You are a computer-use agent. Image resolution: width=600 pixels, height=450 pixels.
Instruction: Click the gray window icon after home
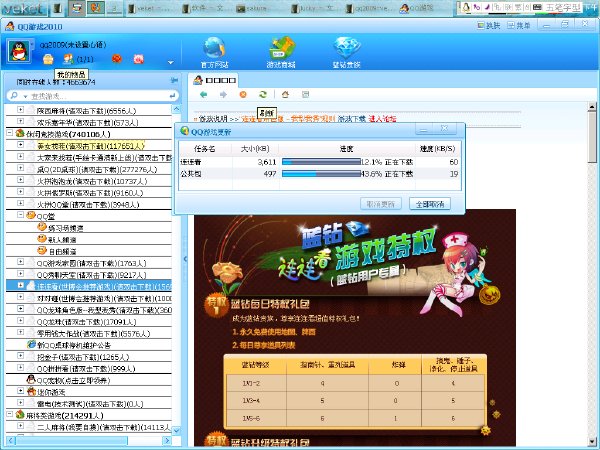click(305, 94)
